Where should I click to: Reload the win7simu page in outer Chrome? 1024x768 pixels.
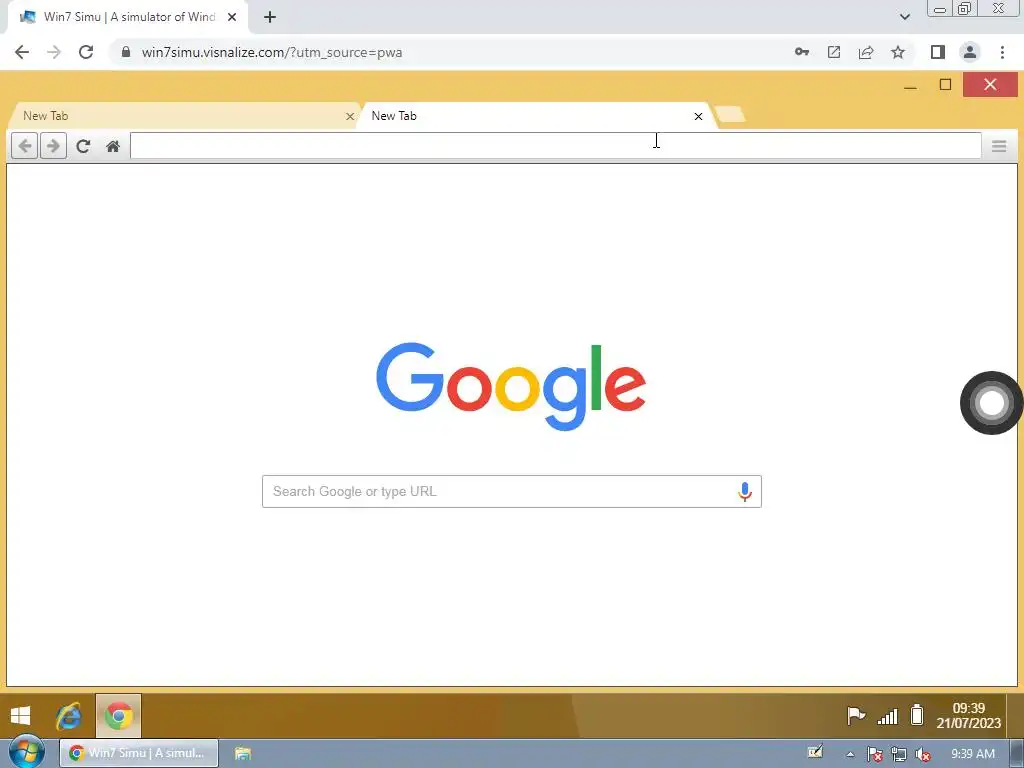tap(86, 52)
